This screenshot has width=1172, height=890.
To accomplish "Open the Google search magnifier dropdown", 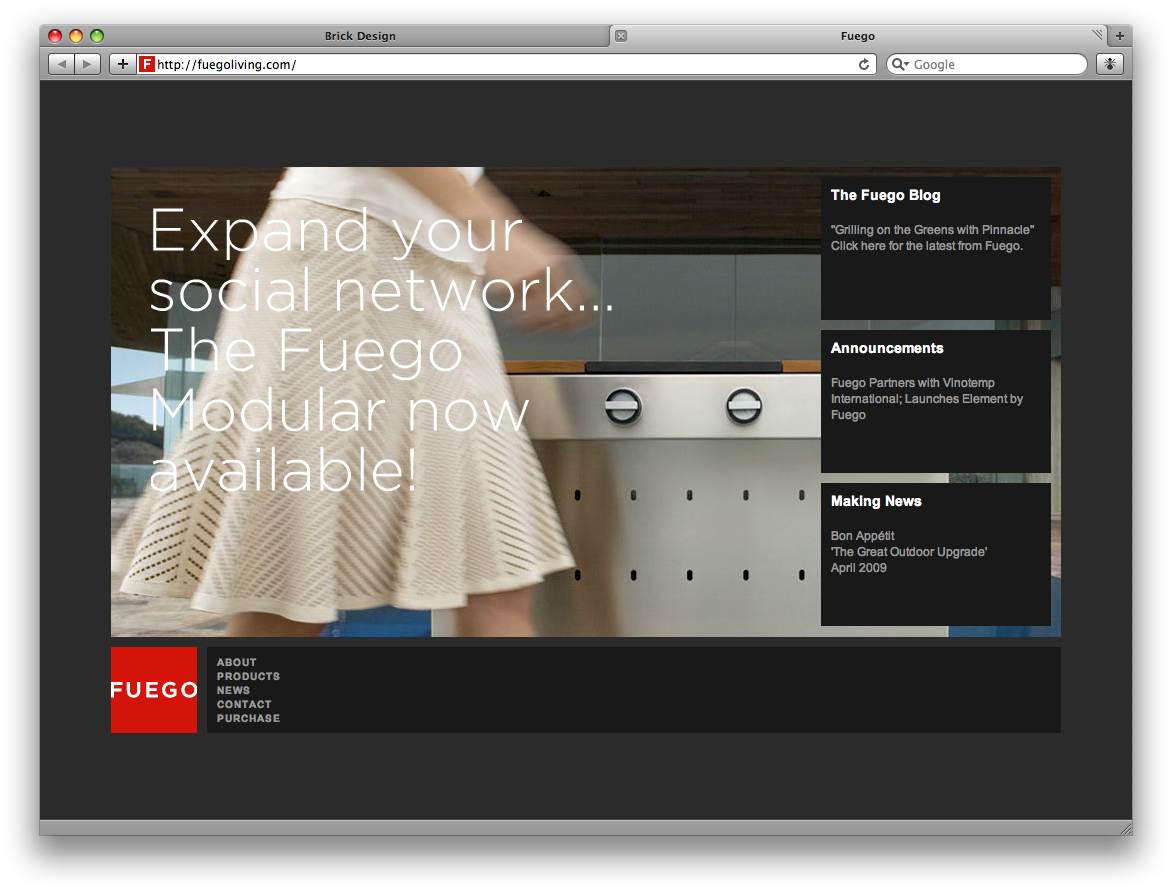I will coord(900,64).
